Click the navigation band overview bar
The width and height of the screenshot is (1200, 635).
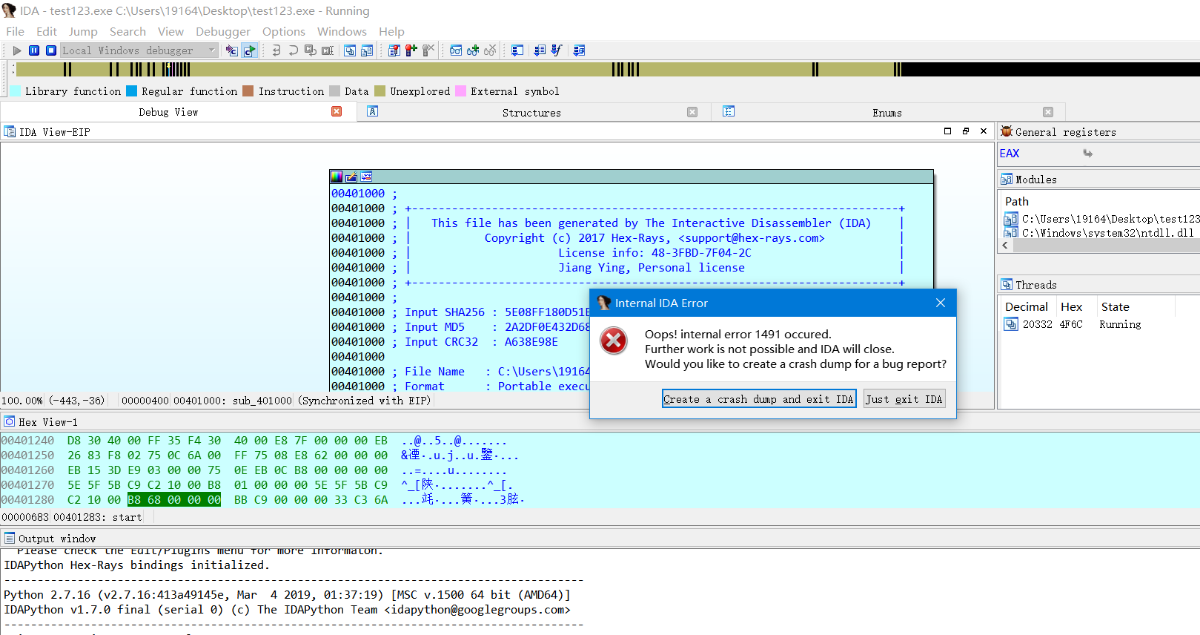[608, 70]
